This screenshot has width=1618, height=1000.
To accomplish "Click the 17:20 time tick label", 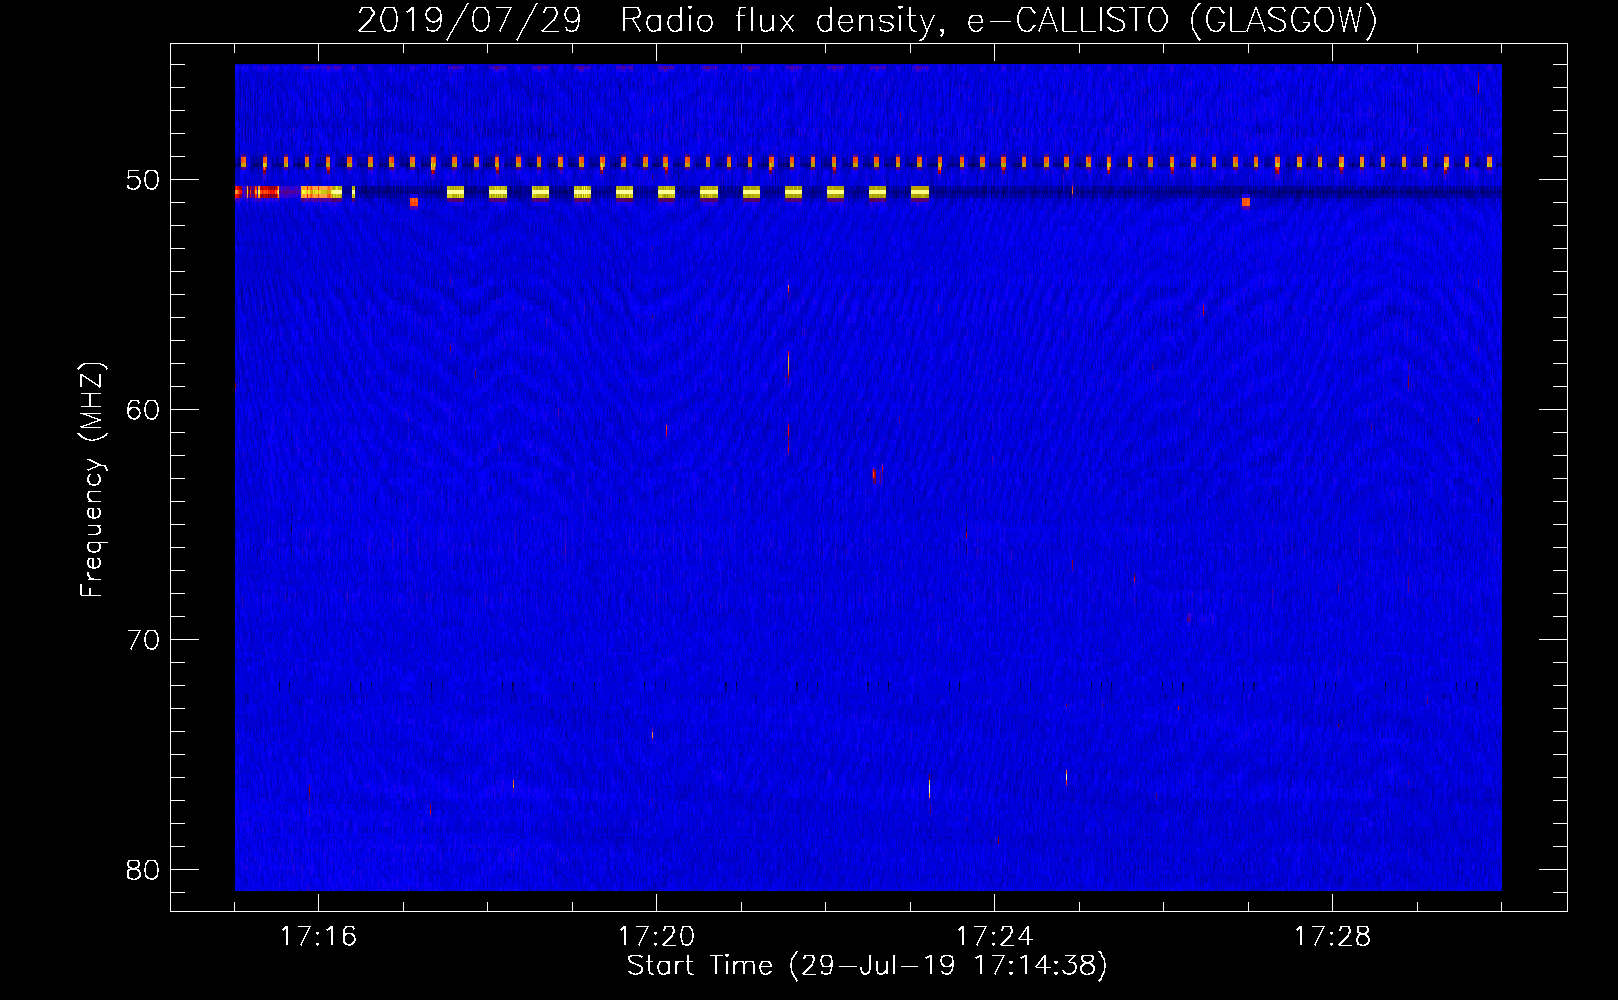I will [x=656, y=937].
